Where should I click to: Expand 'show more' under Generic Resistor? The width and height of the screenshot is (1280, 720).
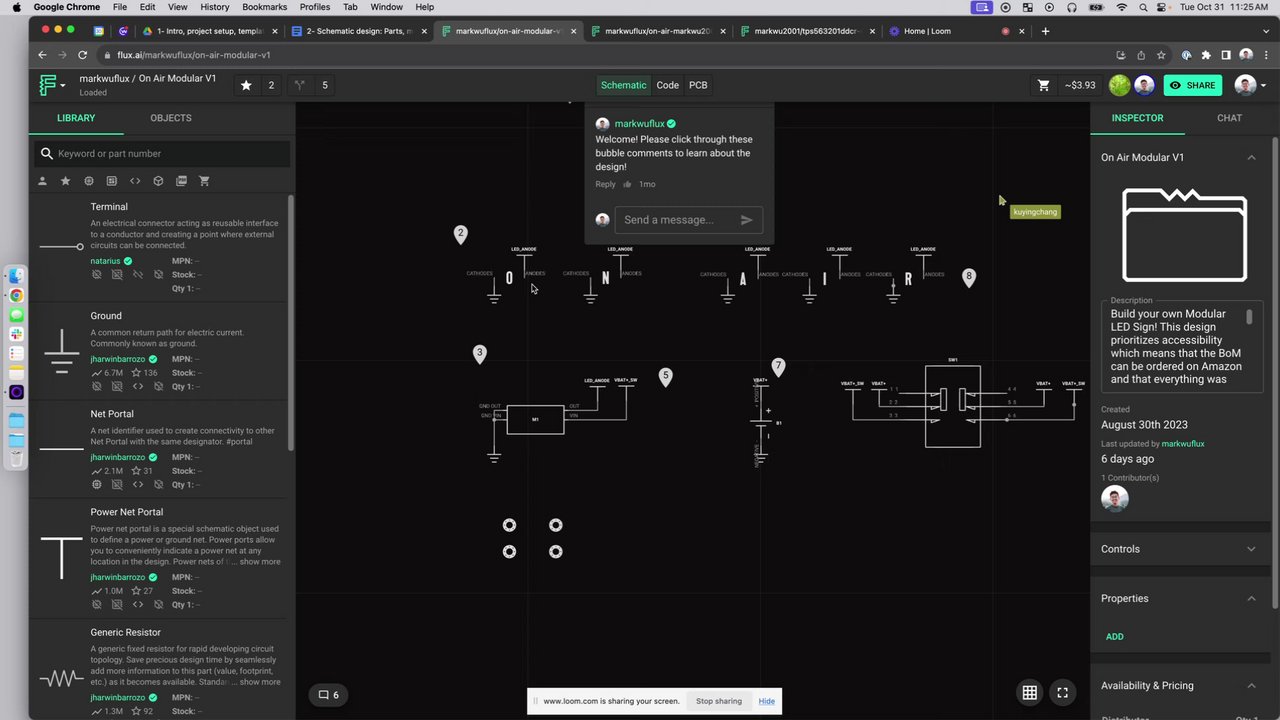click(260, 682)
